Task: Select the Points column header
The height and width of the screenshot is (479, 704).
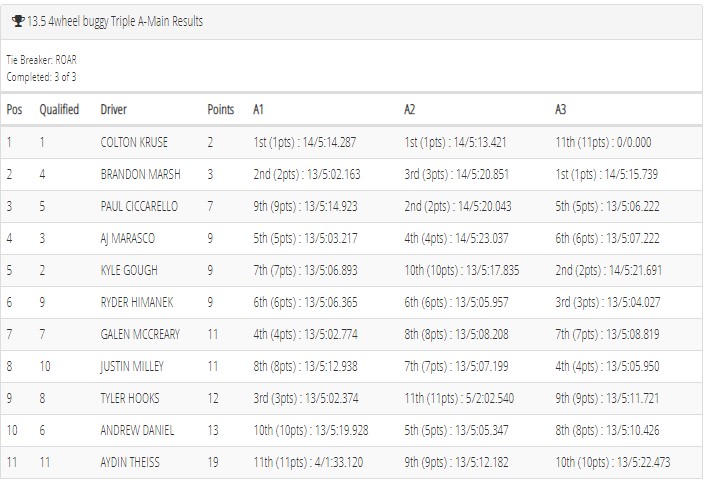Action: tap(221, 110)
